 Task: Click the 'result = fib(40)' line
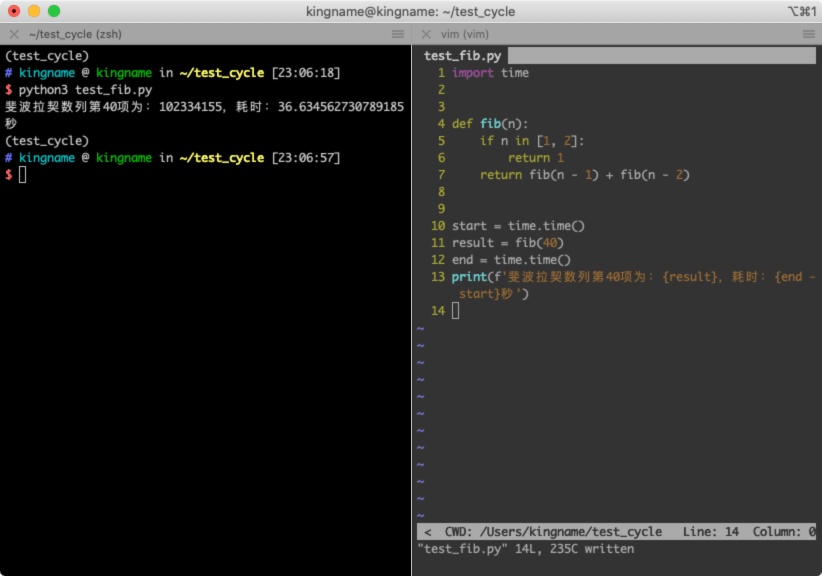(507, 243)
